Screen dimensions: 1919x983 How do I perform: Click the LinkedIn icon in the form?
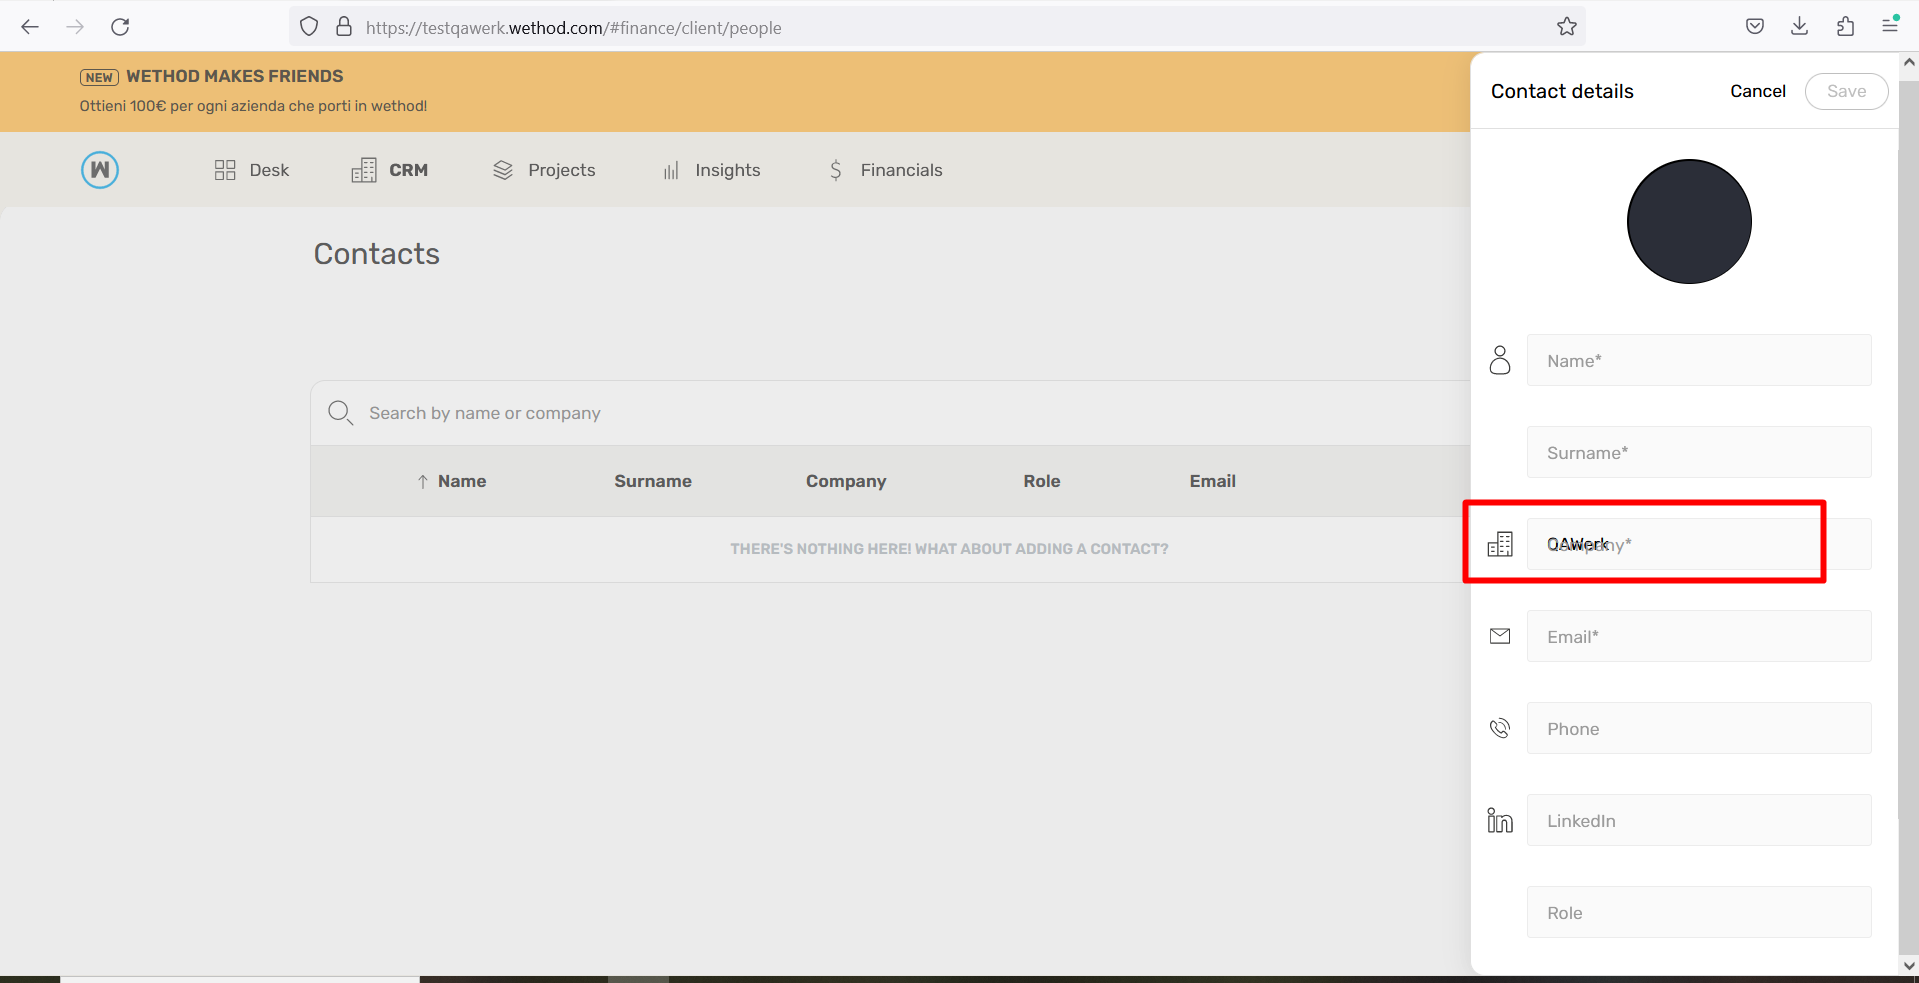[1500, 820]
